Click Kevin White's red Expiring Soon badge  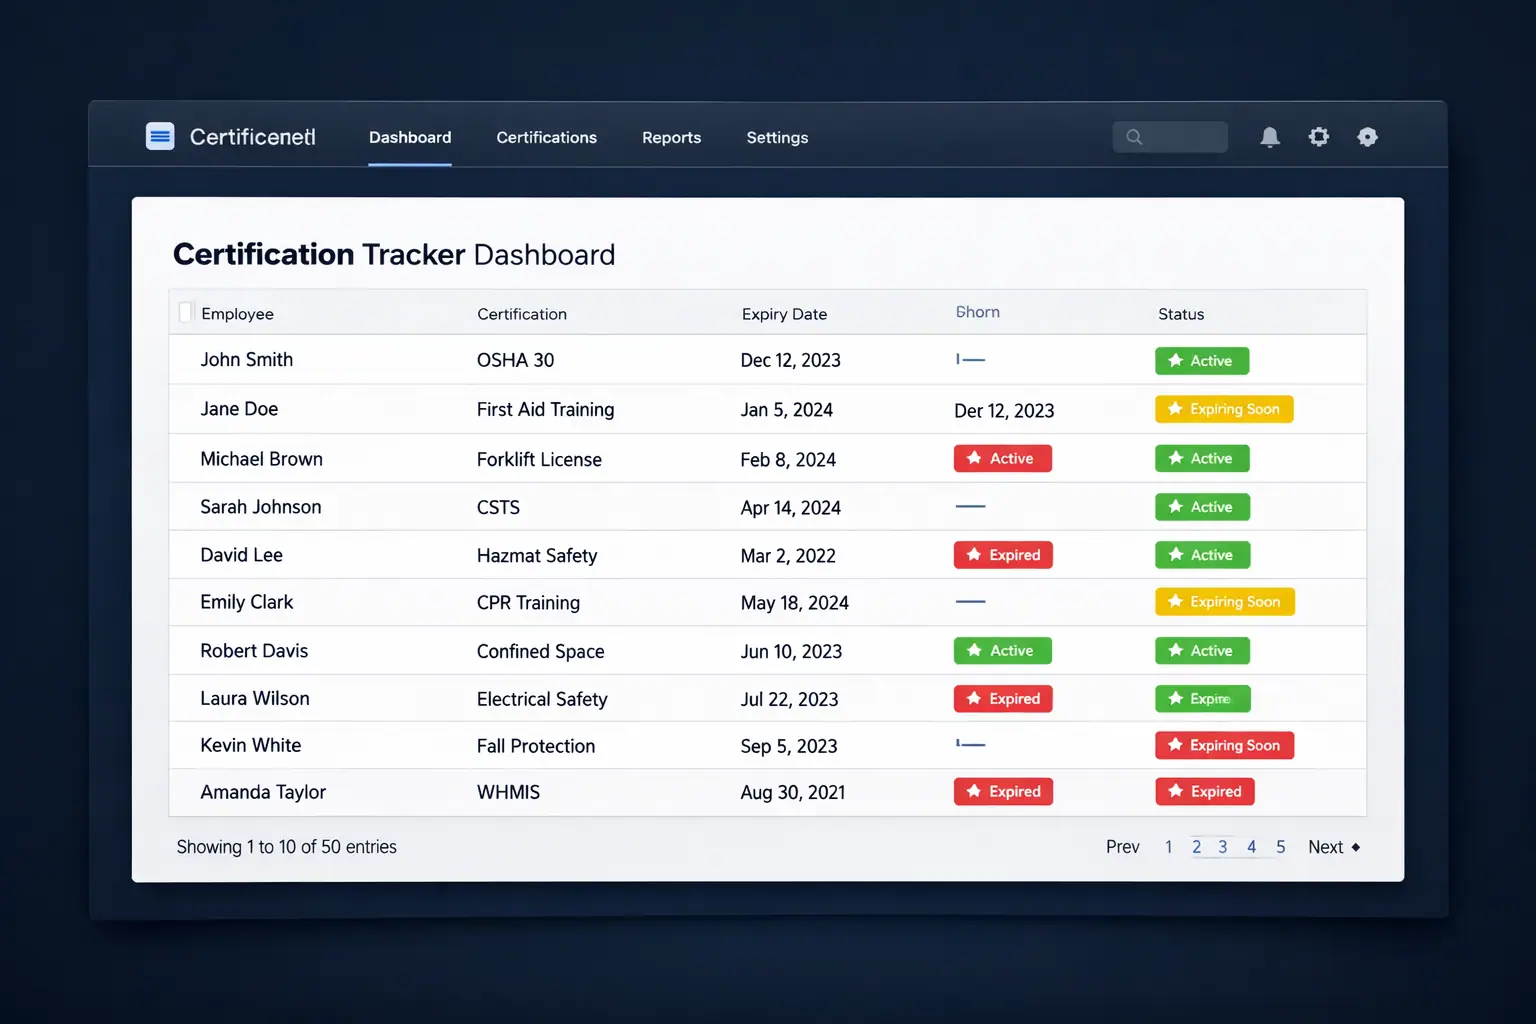click(x=1225, y=745)
